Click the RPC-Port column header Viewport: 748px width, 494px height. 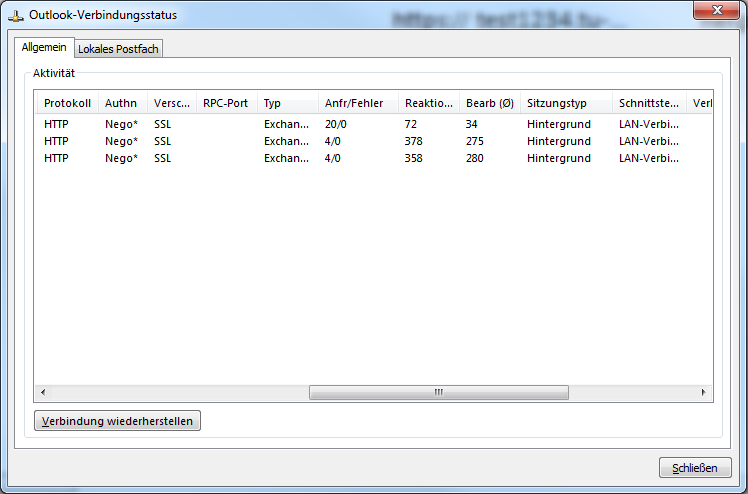226,103
